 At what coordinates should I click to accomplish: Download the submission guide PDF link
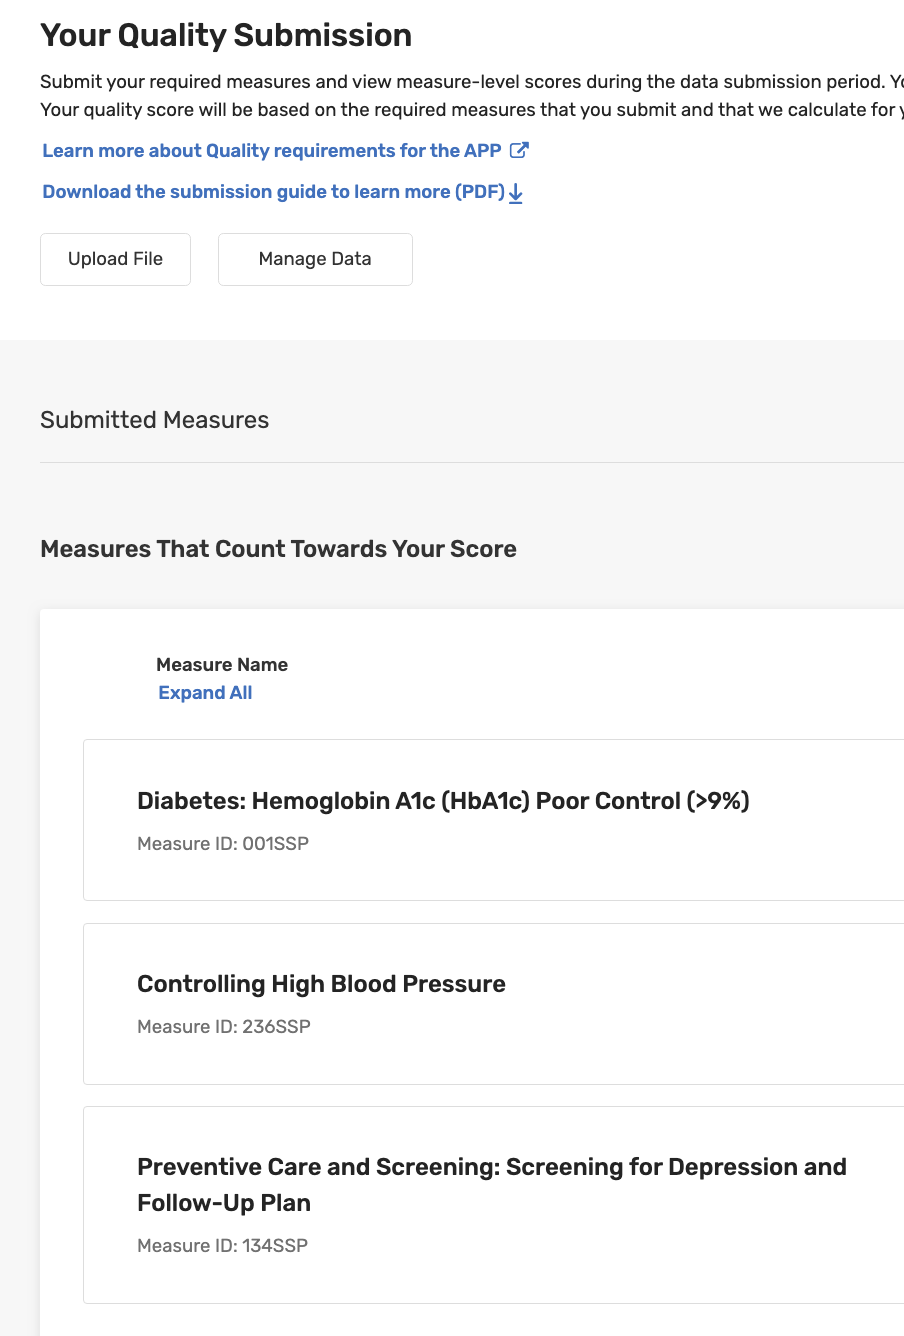coord(273,192)
